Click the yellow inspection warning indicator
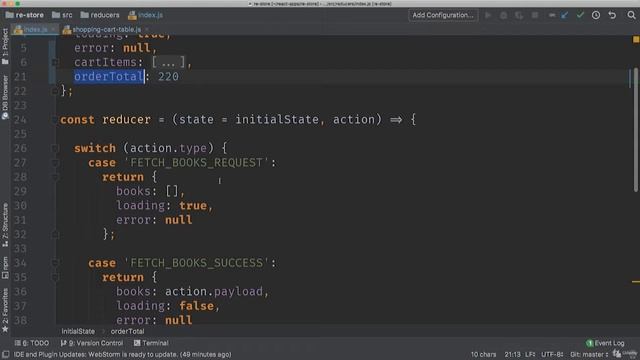 point(636,39)
